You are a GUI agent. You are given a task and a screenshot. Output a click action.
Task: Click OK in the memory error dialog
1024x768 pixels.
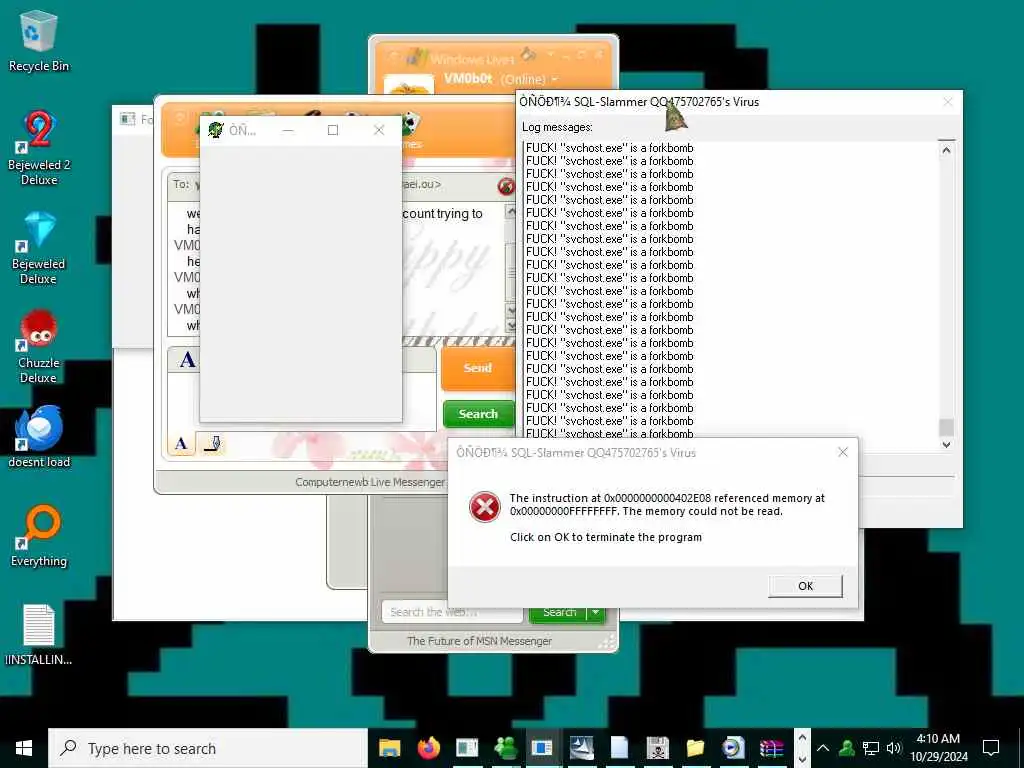pyautogui.click(x=805, y=586)
